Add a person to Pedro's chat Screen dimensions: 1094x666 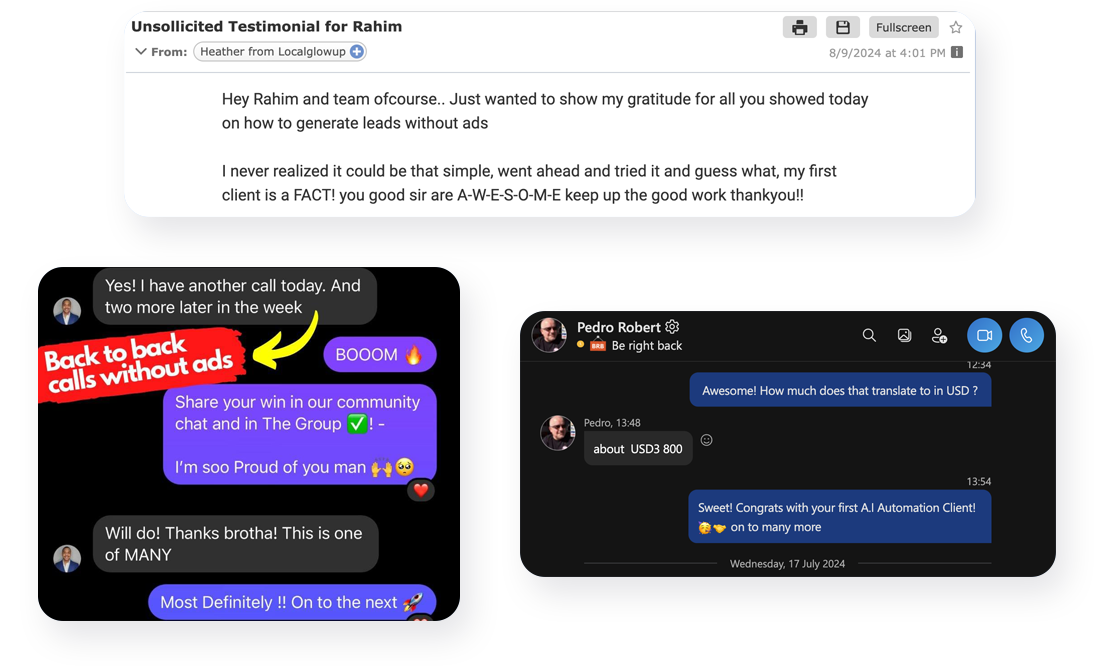(939, 336)
